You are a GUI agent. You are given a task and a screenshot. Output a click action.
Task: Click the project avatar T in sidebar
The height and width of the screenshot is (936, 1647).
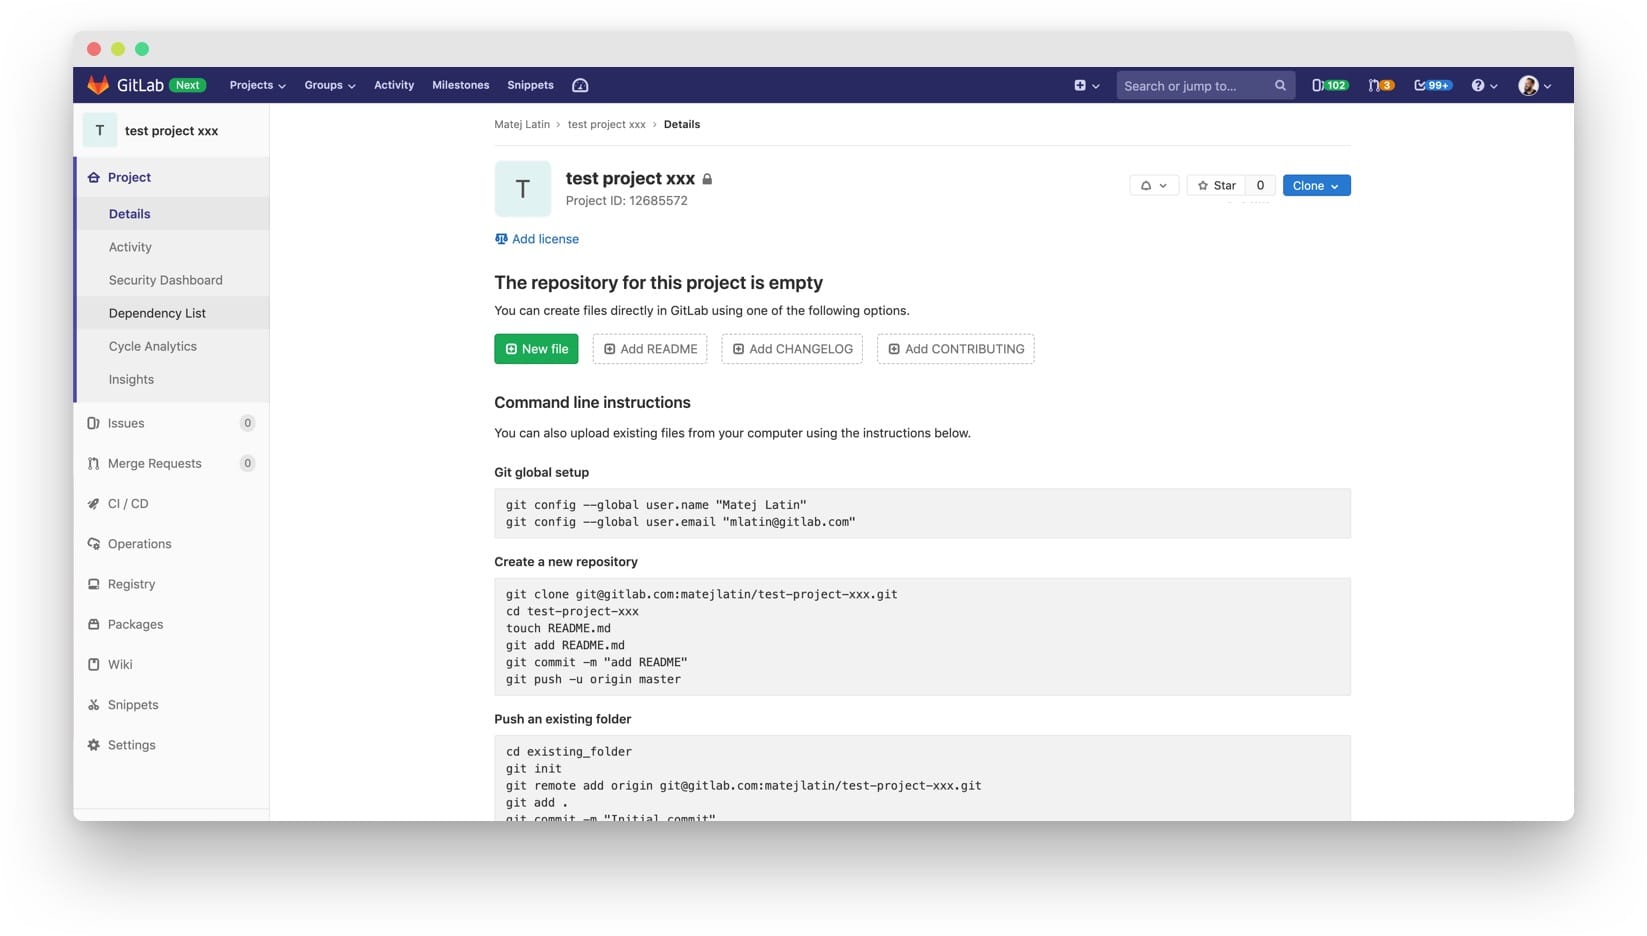(99, 130)
